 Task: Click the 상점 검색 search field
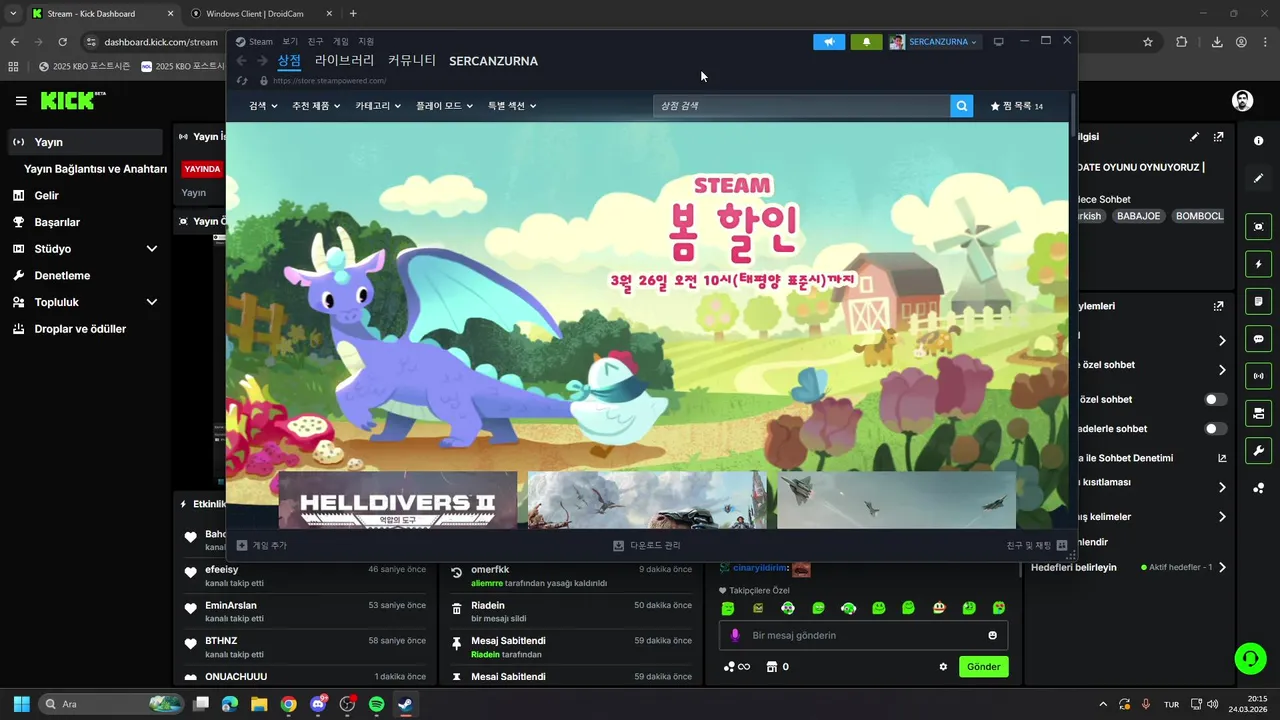pos(801,106)
